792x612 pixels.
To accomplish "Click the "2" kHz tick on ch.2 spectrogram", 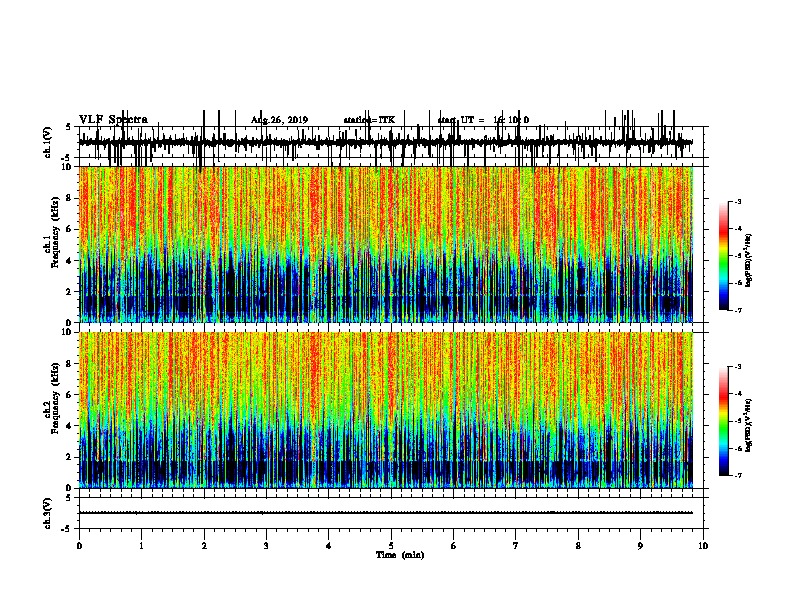I will tap(70, 457).
